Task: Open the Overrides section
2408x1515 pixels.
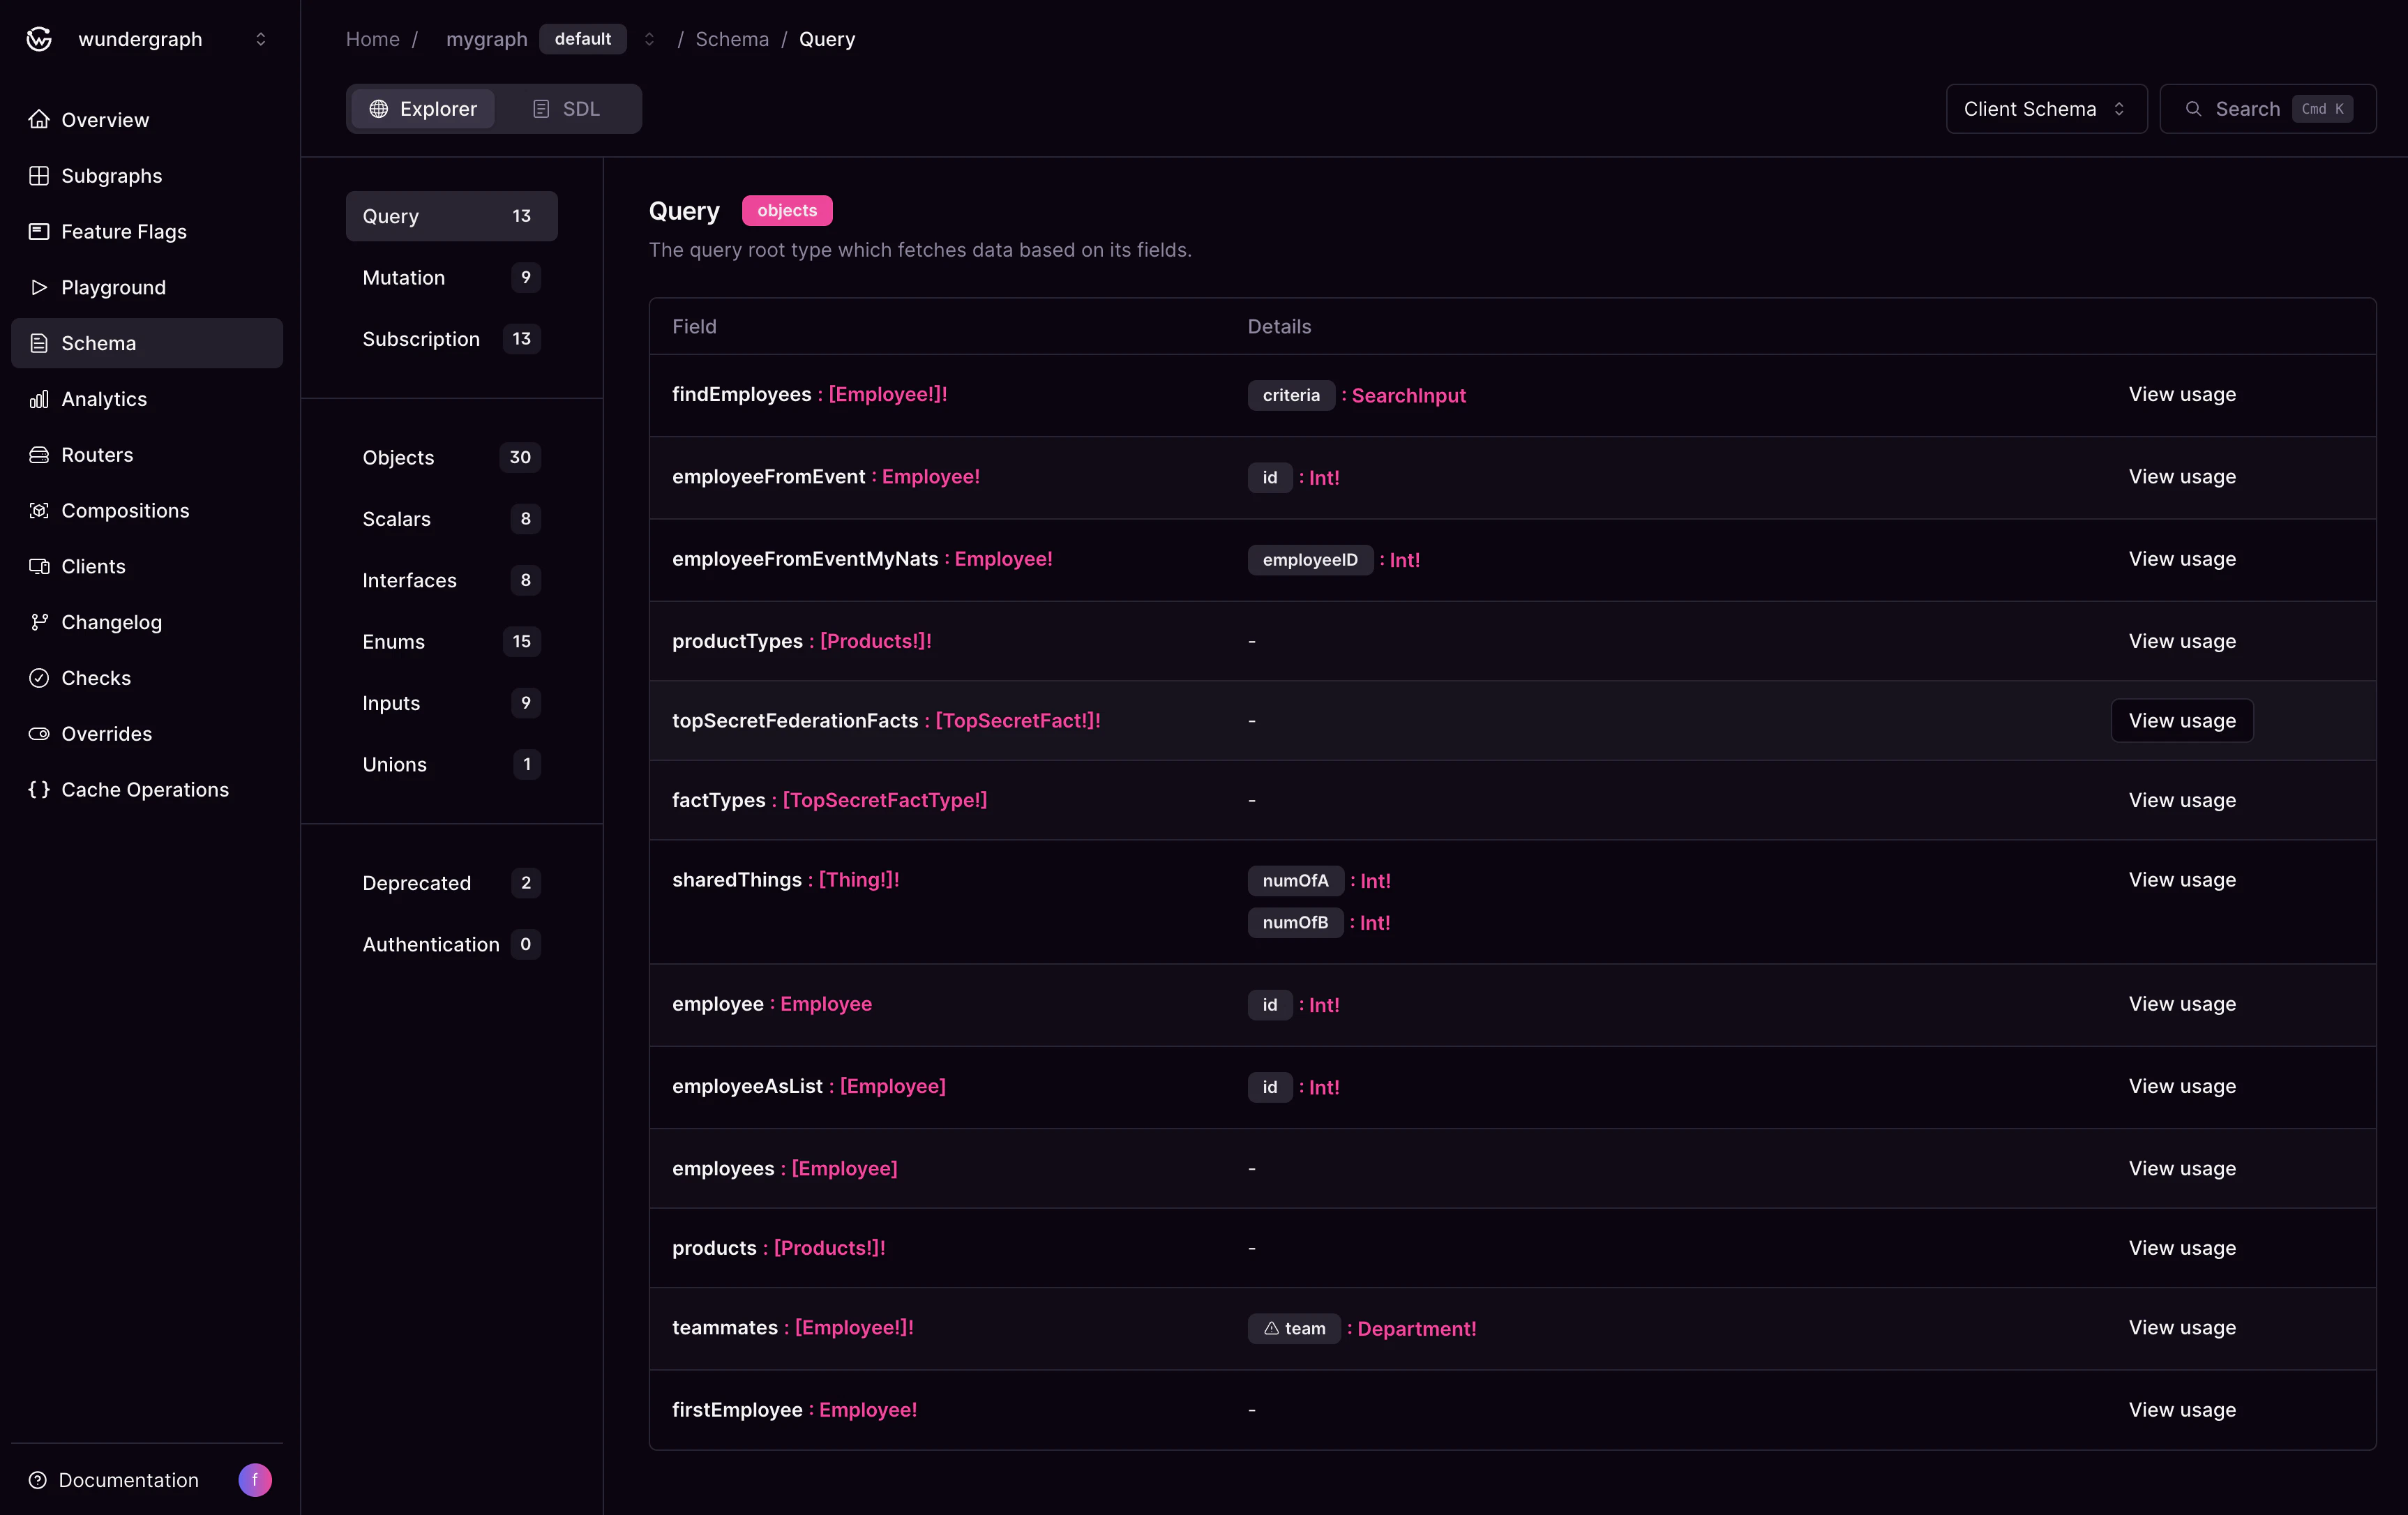Action: click(106, 733)
